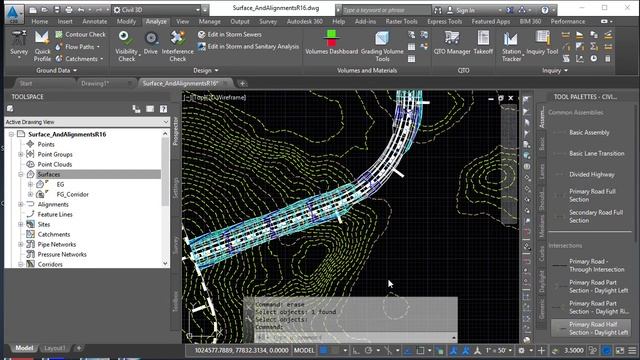The image size is (640, 360).
Task: Open Interference Check
Action: 178,46
